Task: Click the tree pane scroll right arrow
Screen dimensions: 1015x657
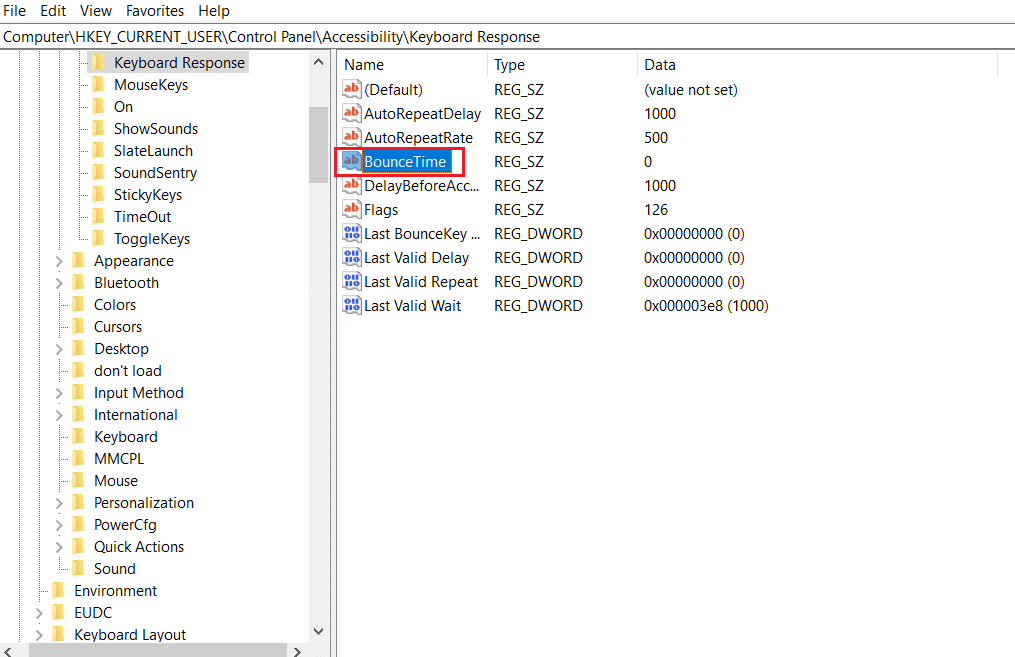Action: pyautogui.click(x=297, y=651)
